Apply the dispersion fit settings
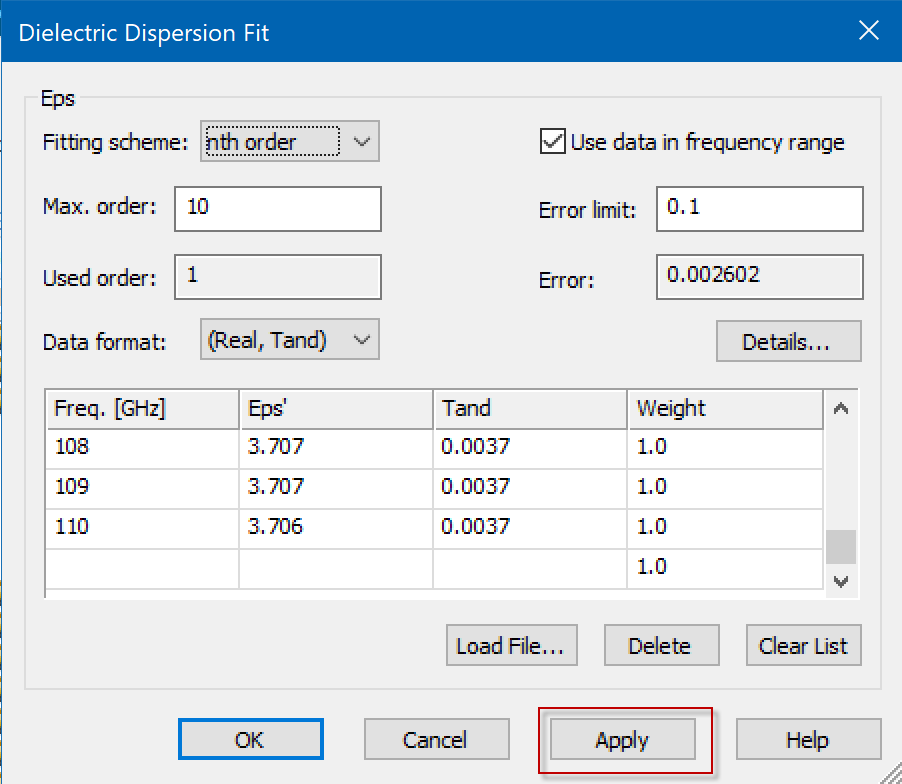Image resolution: width=902 pixels, height=784 pixels. click(x=622, y=740)
